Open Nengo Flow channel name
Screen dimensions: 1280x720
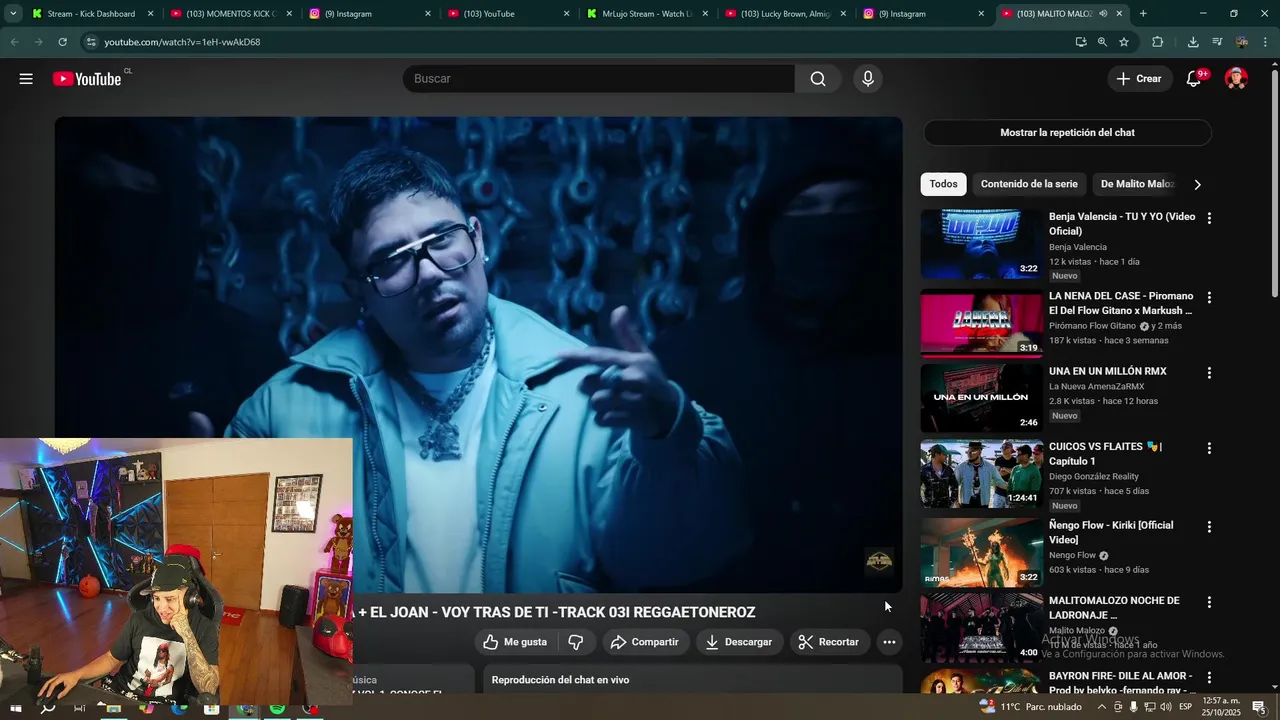1072,555
